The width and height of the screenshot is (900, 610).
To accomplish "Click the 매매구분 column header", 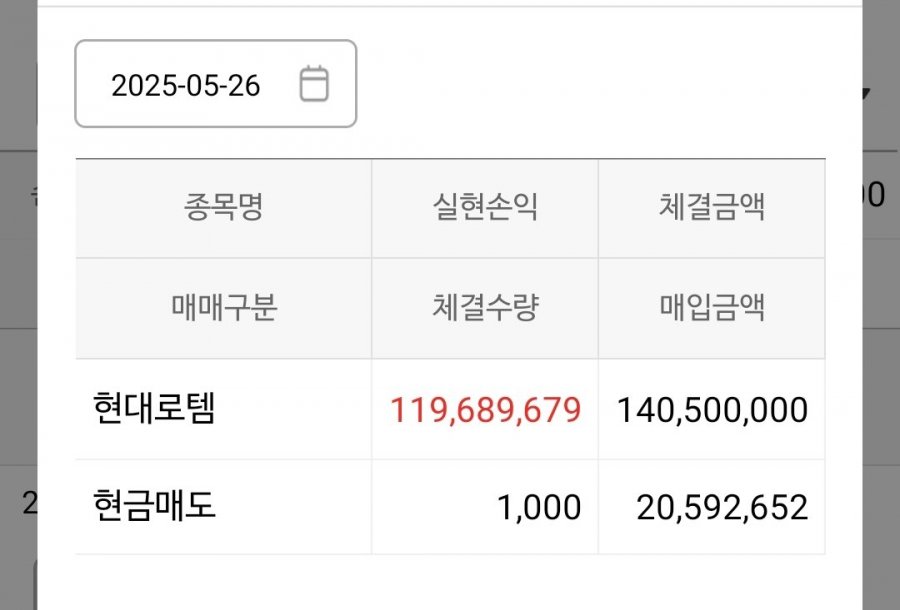I will (x=223, y=308).
